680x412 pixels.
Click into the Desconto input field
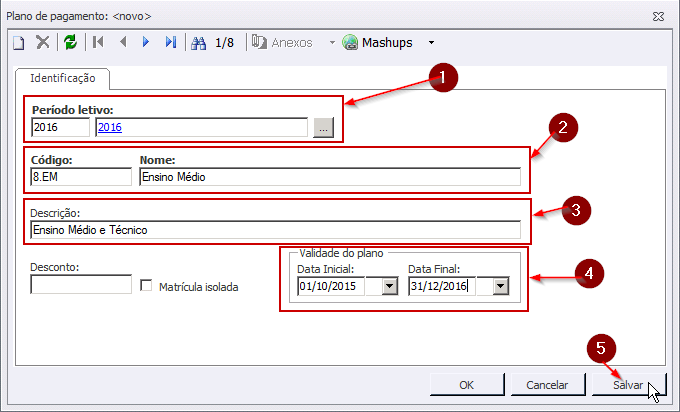[81, 285]
